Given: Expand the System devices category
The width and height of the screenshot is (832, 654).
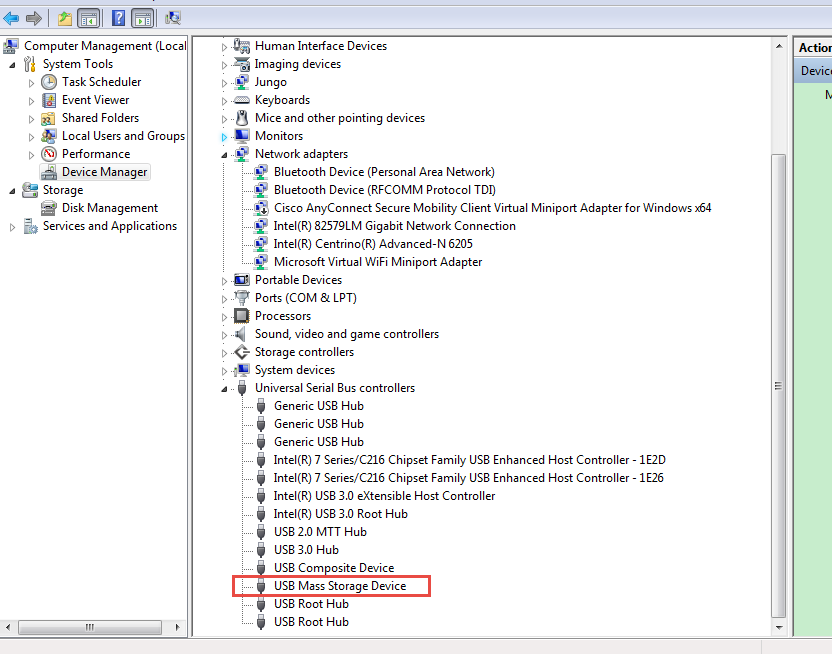Looking at the screenshot, I should (x=224, y=371).
